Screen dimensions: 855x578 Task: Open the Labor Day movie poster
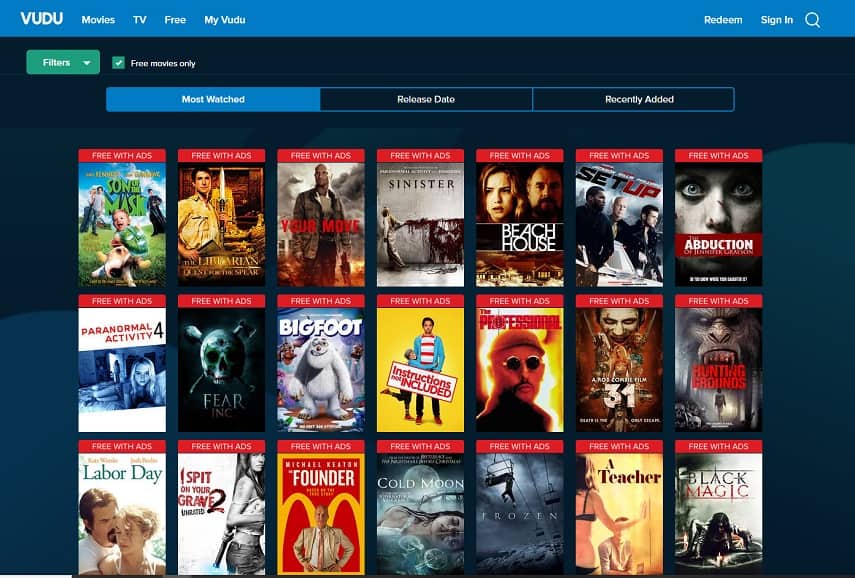(x=122, y=514)
